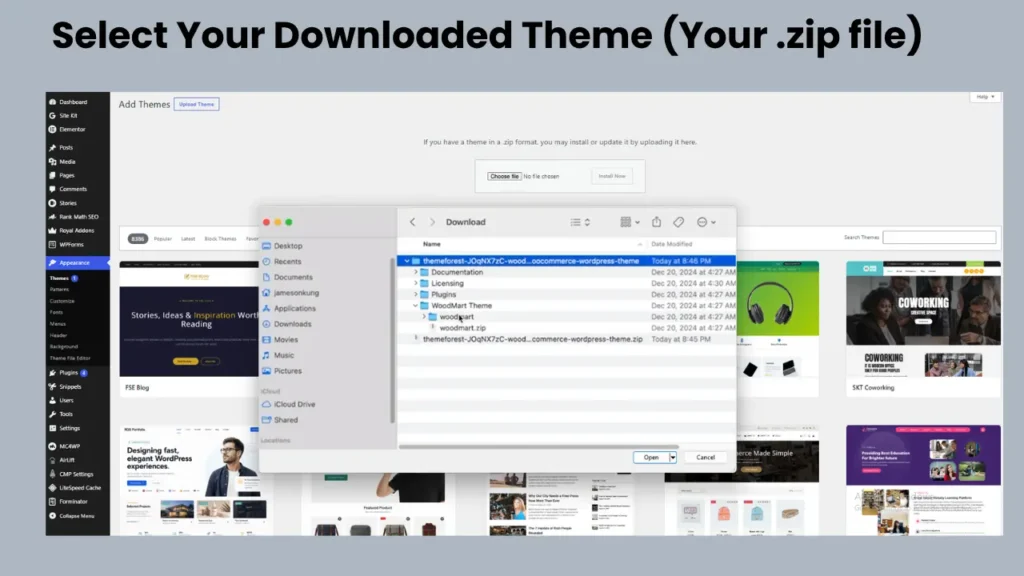
Task: Select the Applications sidebar location
Action: tap(294, 308)
